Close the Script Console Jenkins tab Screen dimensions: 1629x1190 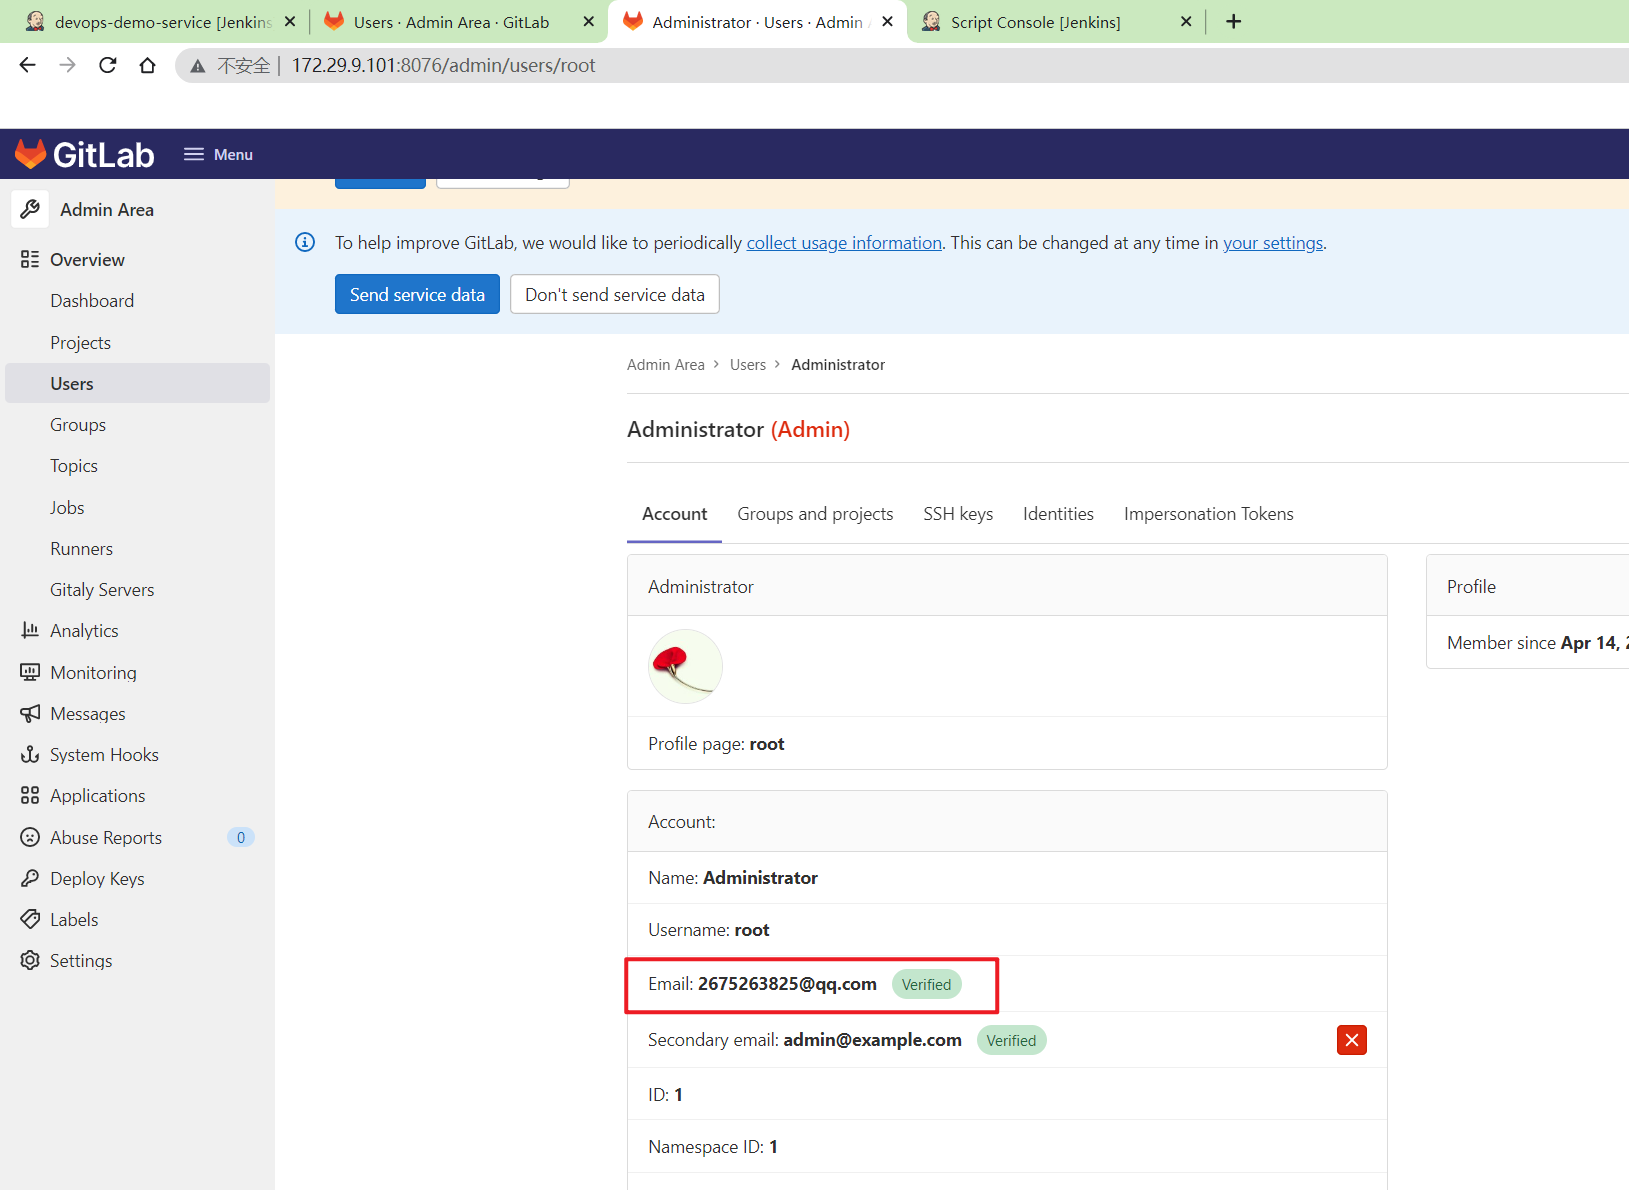click(x=1186, y=21)
